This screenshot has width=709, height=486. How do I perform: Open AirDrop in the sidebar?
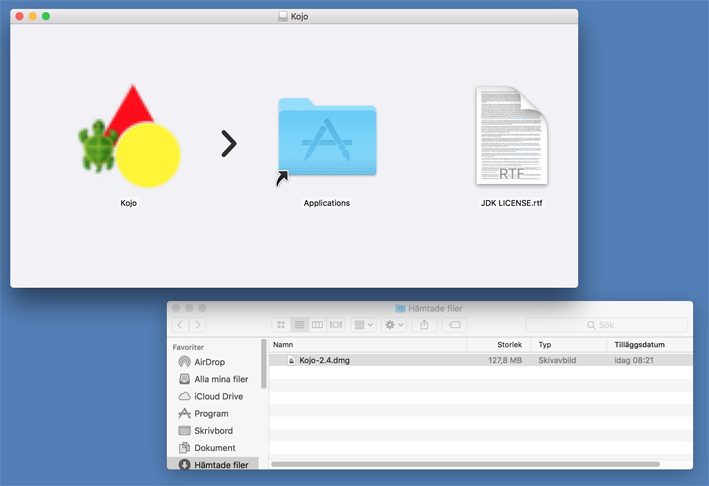tap(209, 362)
